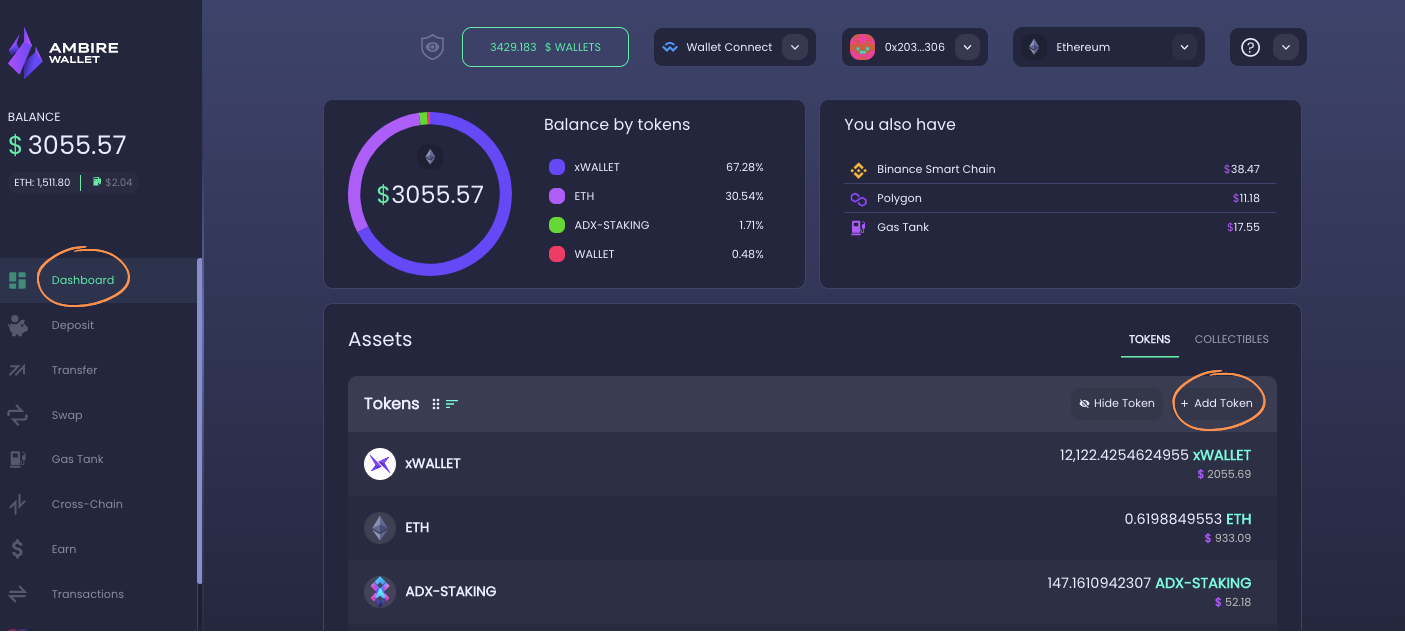Image resolution: width=1405 pixels, height=639 pixels.
Task: Click the 12,122.4254624955 xWALLET balance
Action: coord(1155,455)
